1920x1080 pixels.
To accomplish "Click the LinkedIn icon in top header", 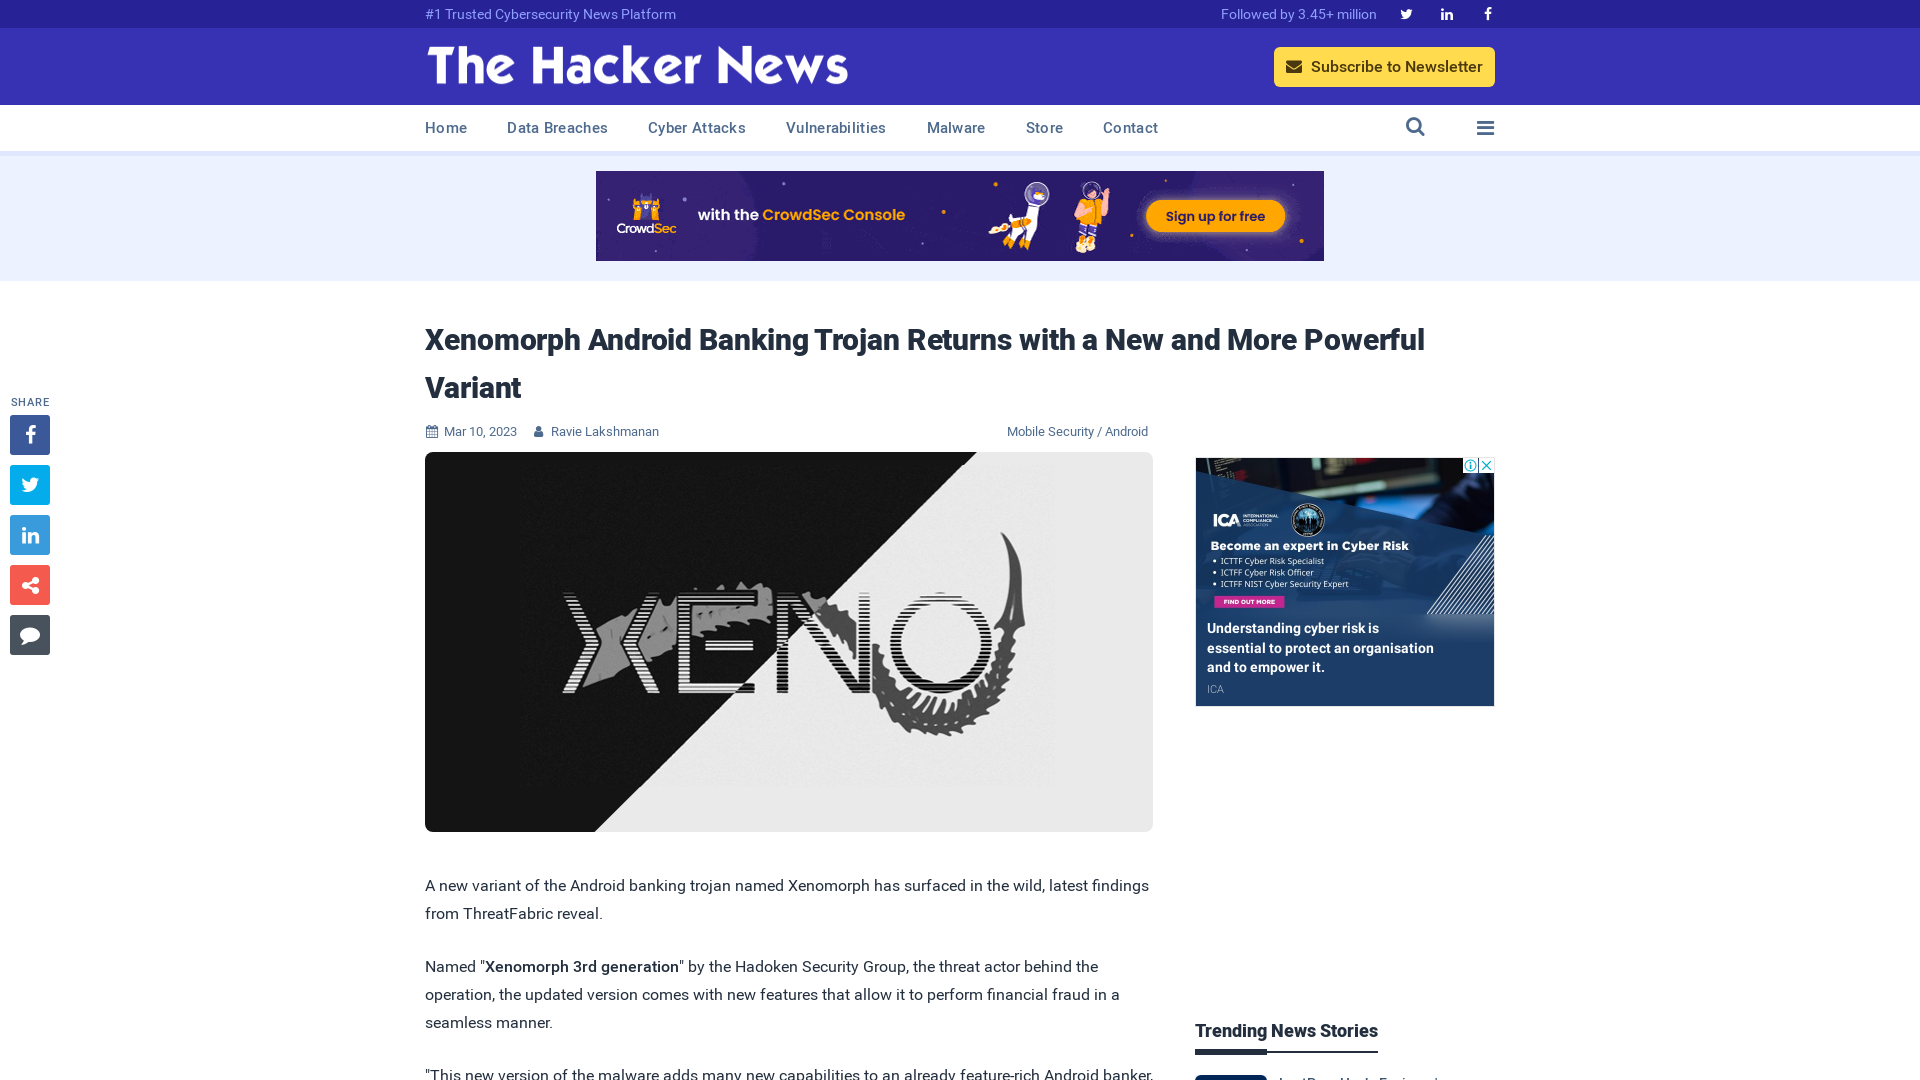I will (x=1447, y=15).
